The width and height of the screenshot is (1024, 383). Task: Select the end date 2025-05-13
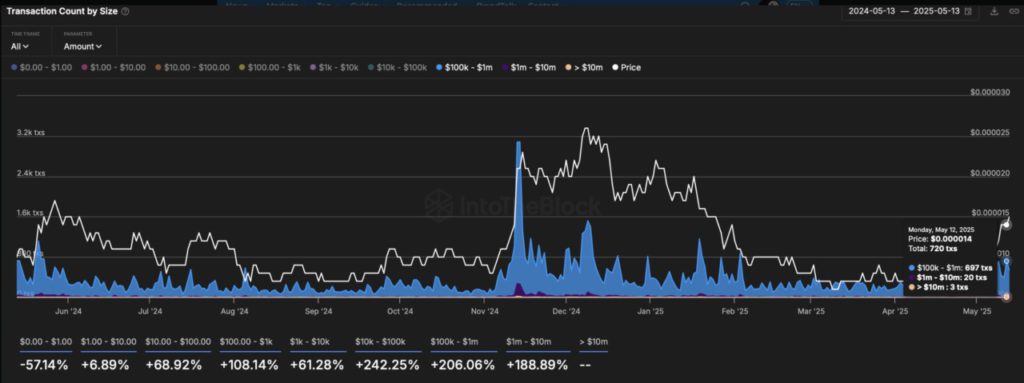tap(937, 12)
